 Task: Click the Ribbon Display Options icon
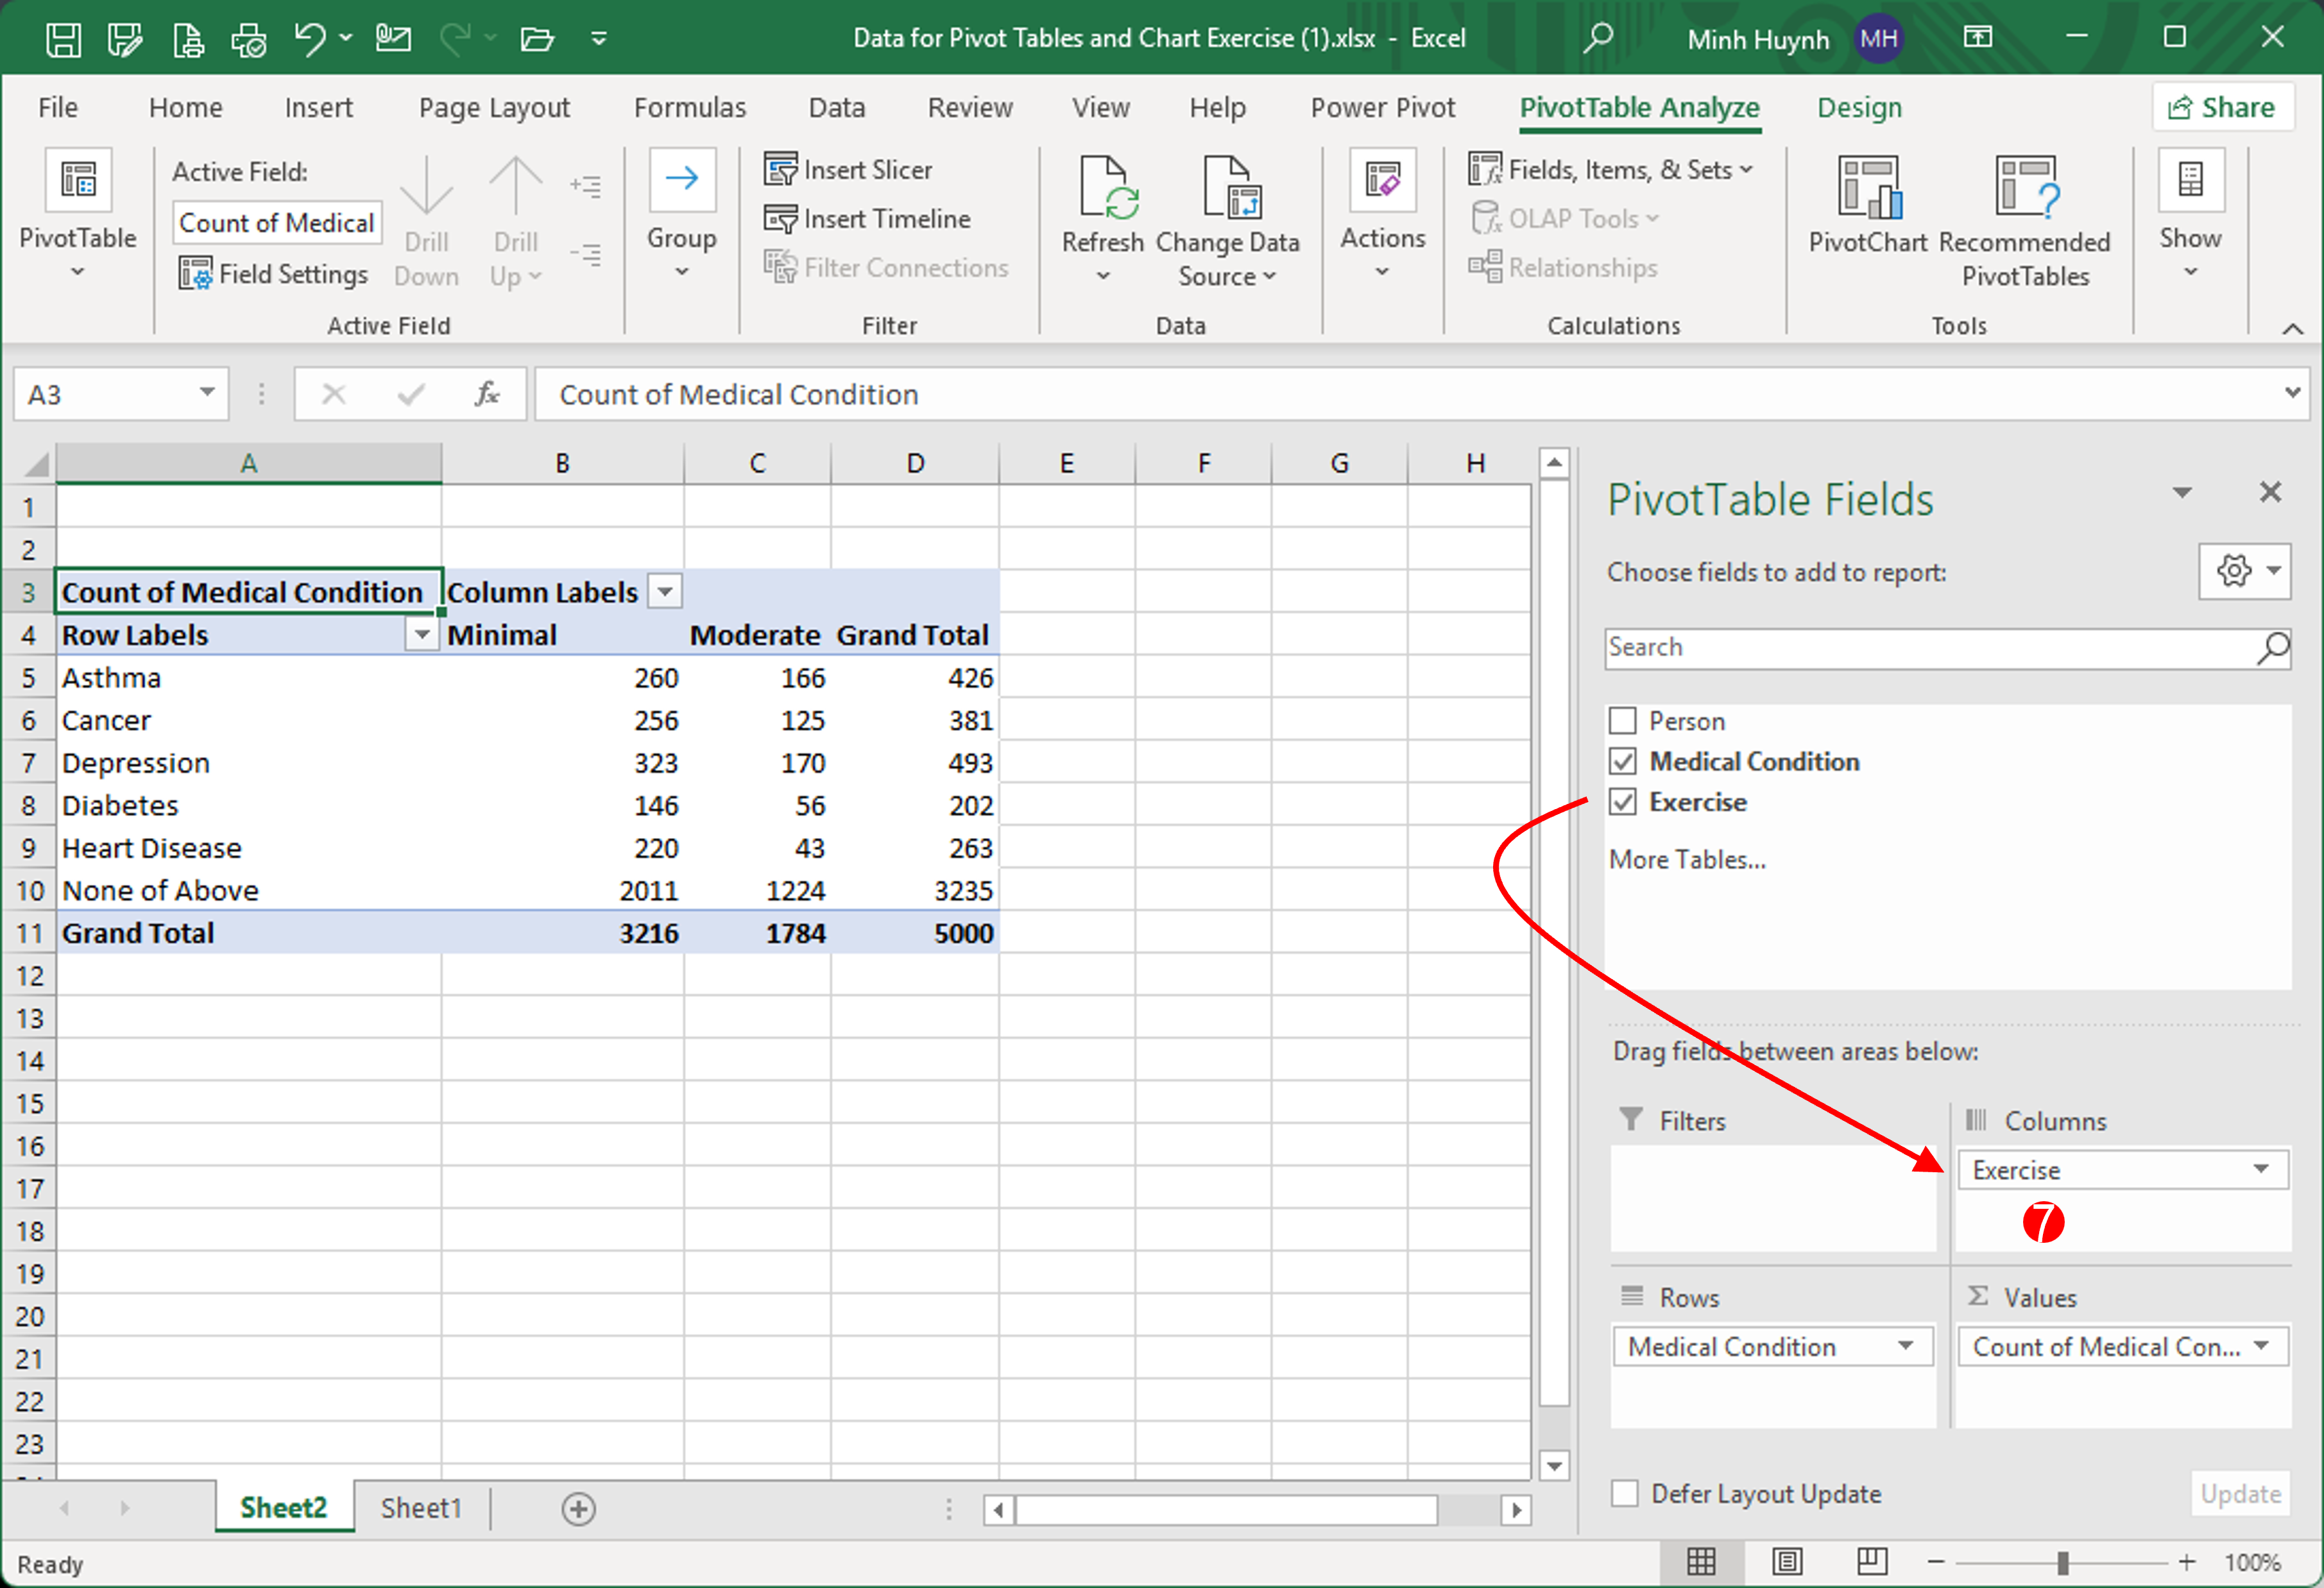pyautogui.click(x=1978, y=38)
